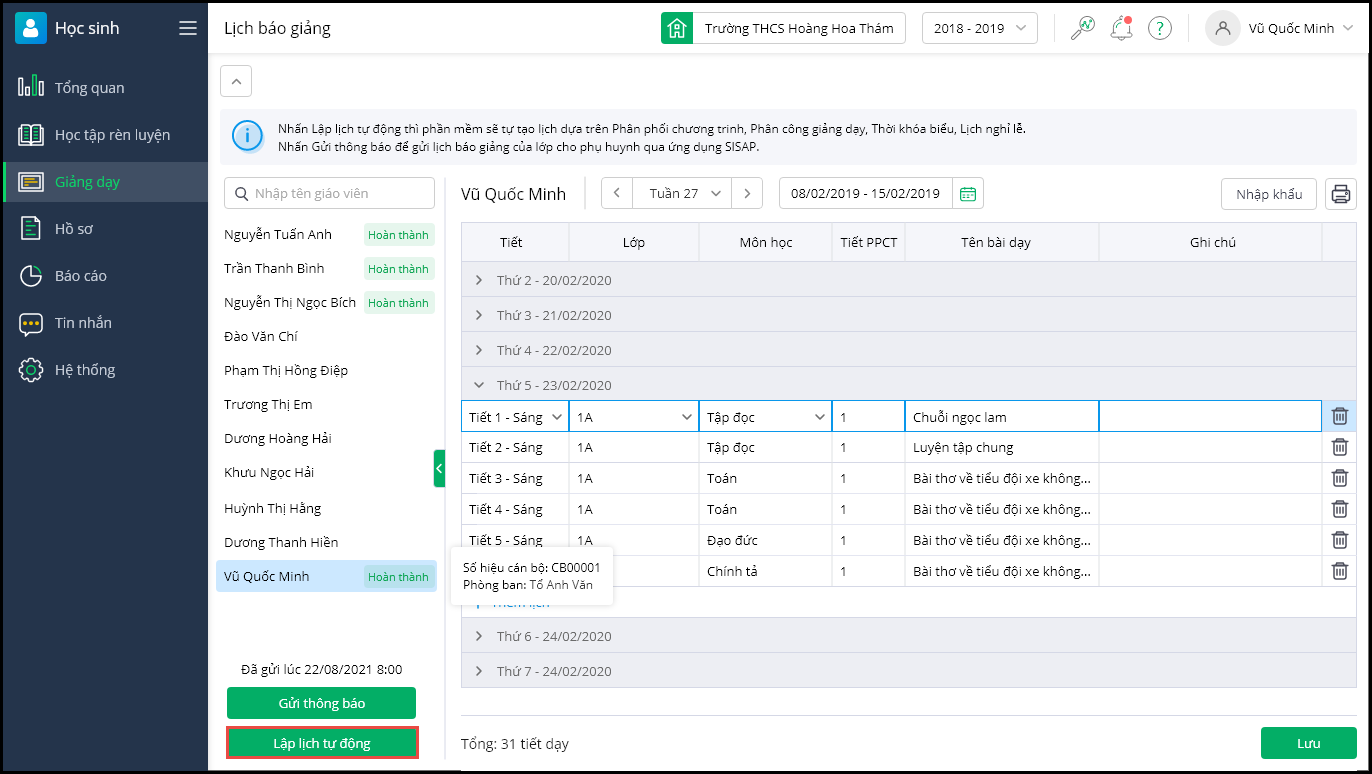The height and width of the screenshot is (774, 1372).
Task: Open the calendar date picker icon
Action: (x=967, y=194)
